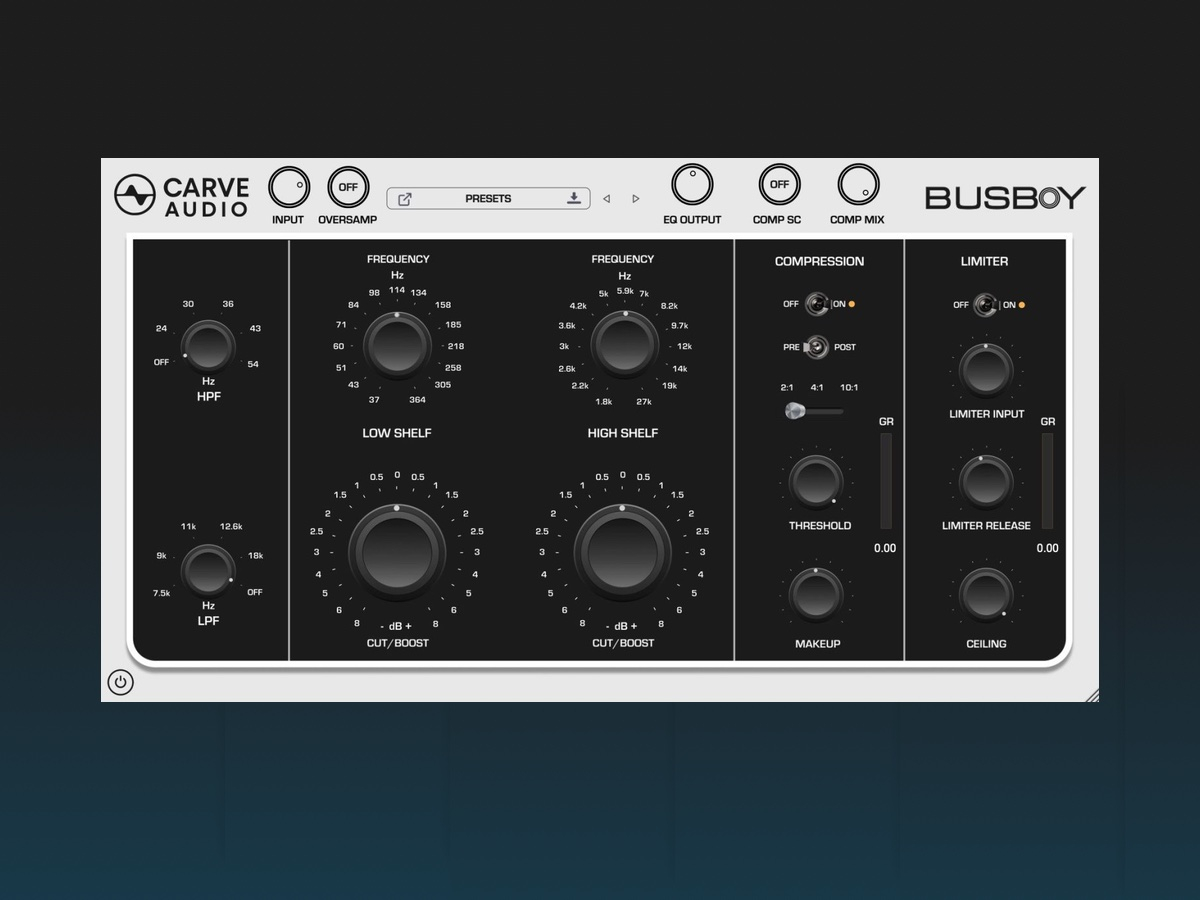The width and height of the screenshot is (1200, 900).
Task: Click the Low Shelf frequency knob
Action: [397, 344]
